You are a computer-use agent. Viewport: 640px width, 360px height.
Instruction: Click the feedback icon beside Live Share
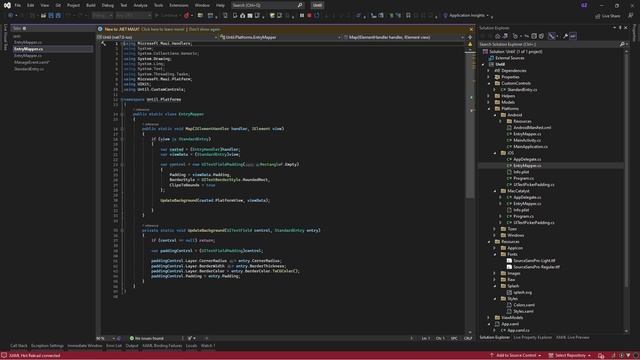(x=631, y=16)
